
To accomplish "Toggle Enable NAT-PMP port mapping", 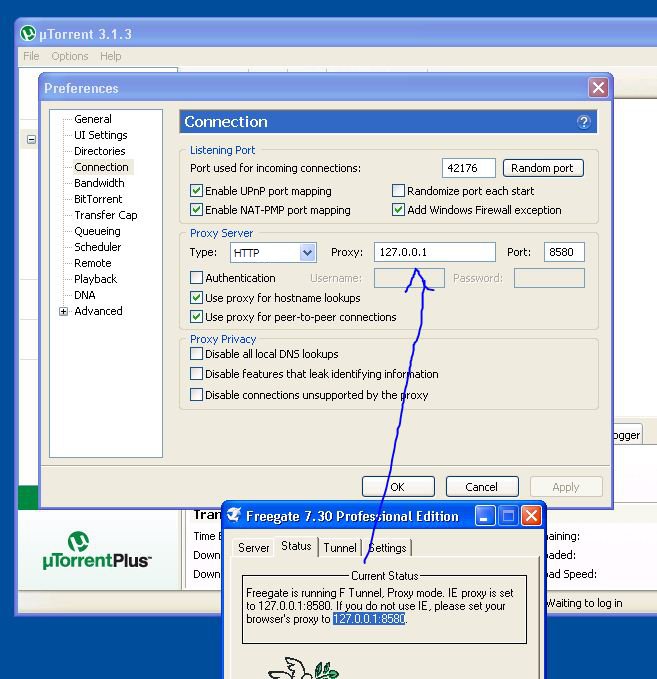I will pos(196,210).
